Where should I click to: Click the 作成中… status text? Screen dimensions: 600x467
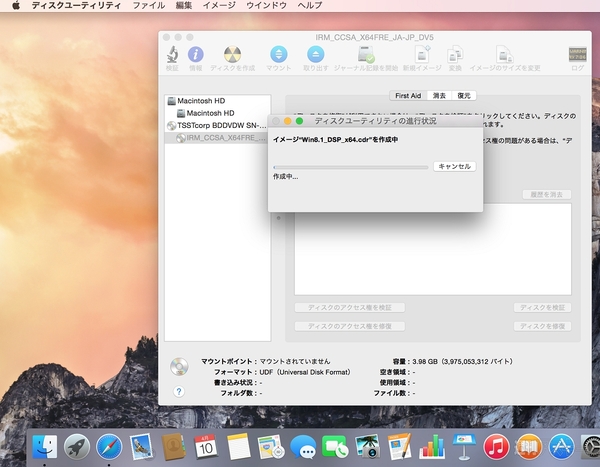click(x=285, y=176)
